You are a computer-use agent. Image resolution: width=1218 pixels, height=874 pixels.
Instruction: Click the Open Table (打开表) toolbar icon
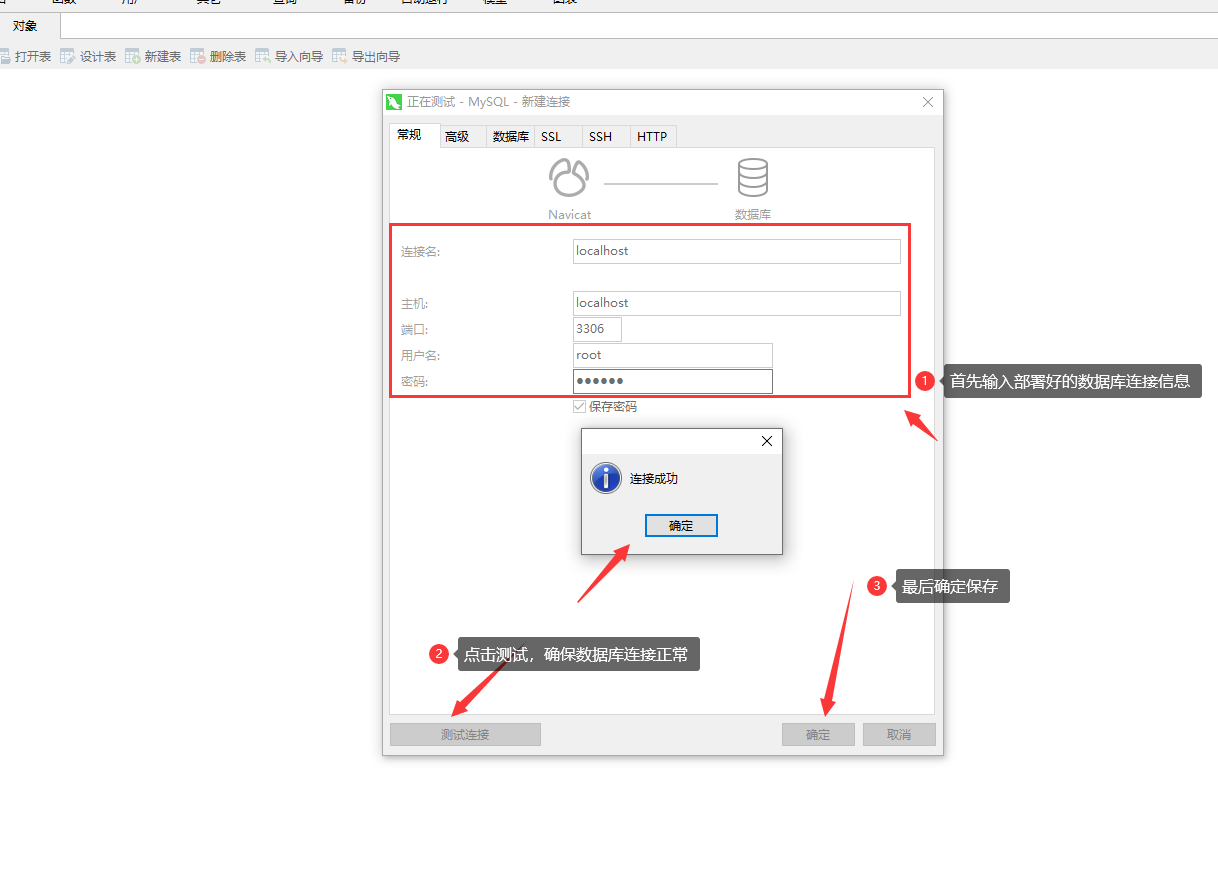tap(5, 57)
